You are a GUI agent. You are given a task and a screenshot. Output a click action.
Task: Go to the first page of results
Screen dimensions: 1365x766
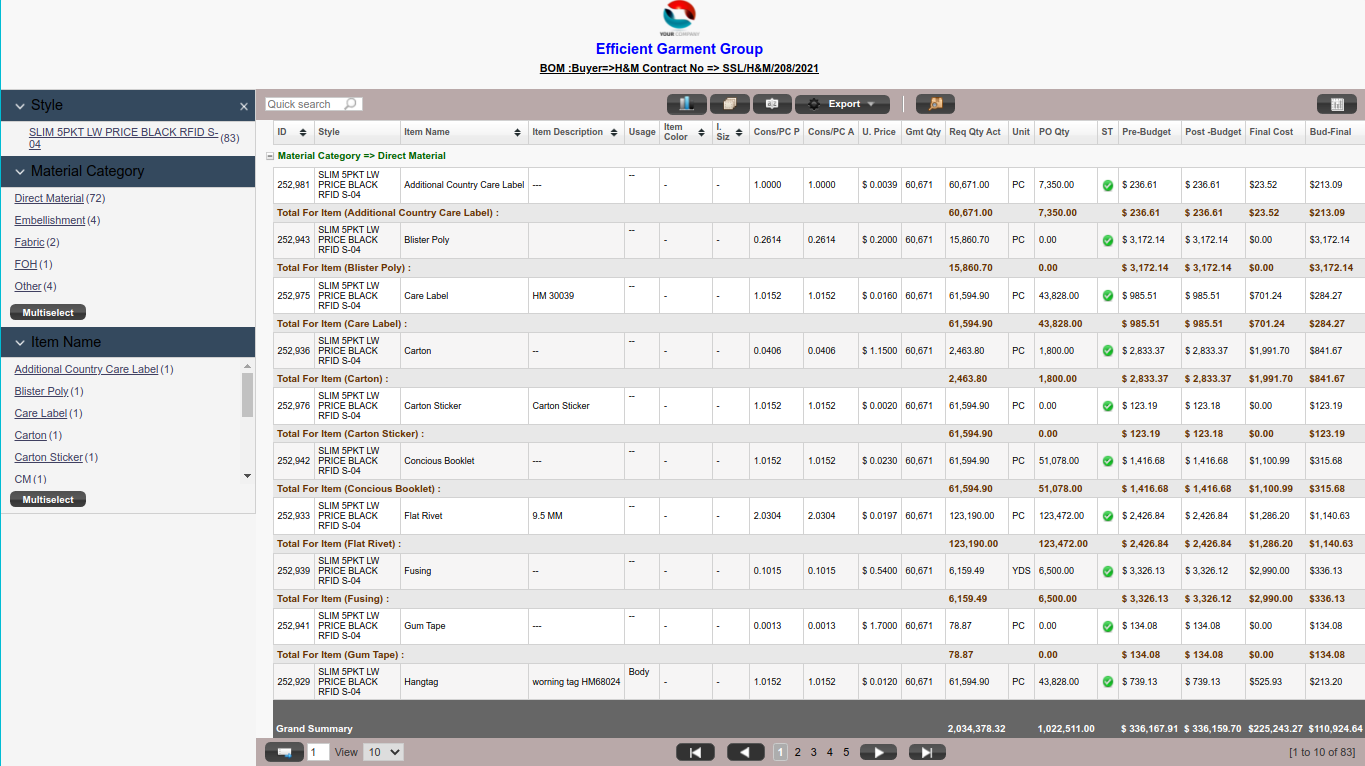click(695, 752)
